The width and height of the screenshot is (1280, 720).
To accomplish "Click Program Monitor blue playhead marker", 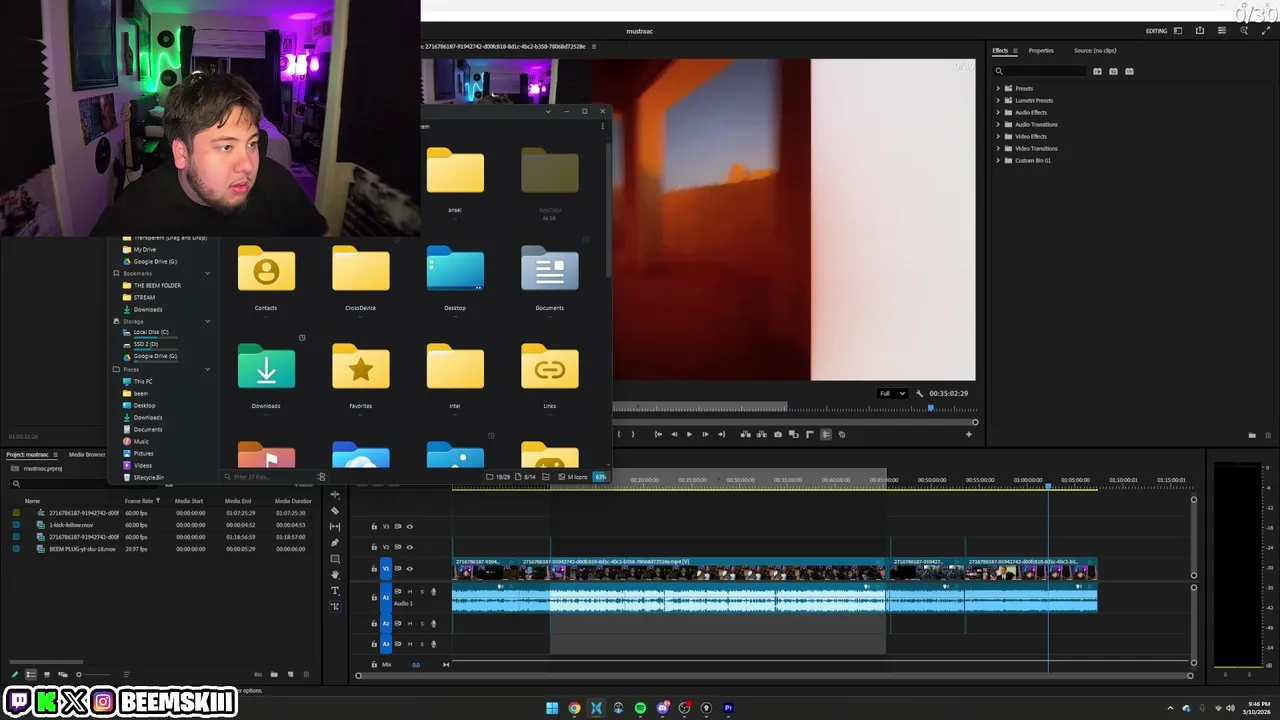I will (931, 407).
